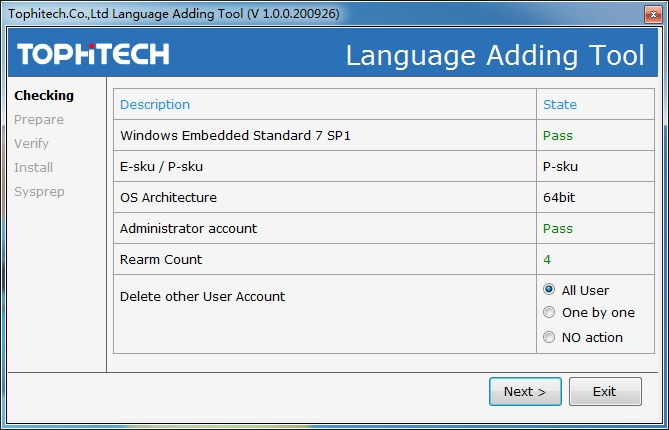Click the State column header
669x430 pixels.
click(559, 105)
